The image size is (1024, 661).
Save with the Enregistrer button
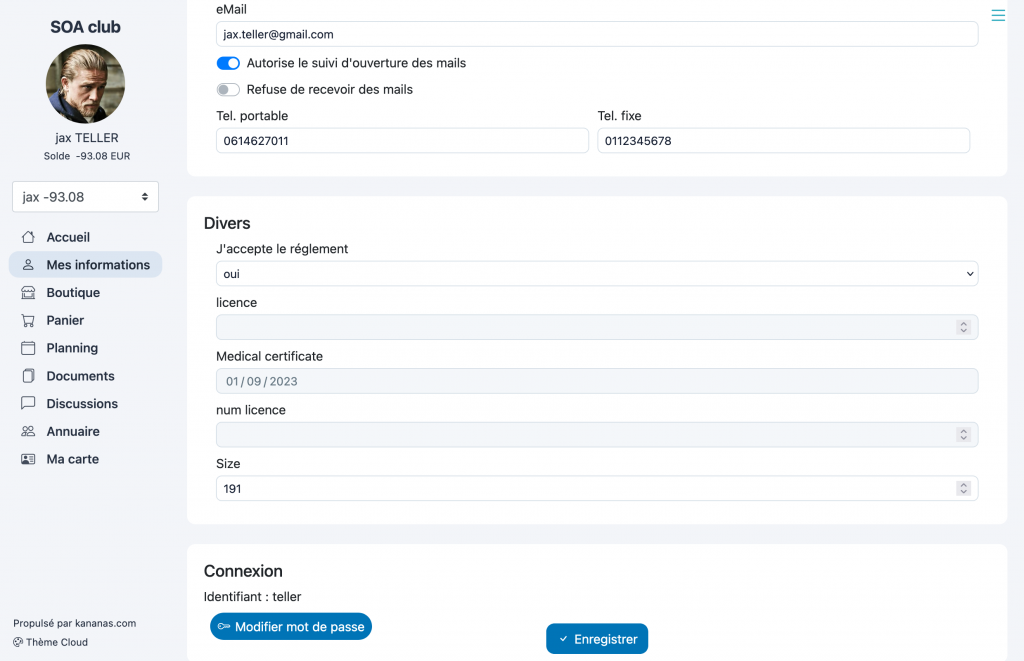(597, 639)
